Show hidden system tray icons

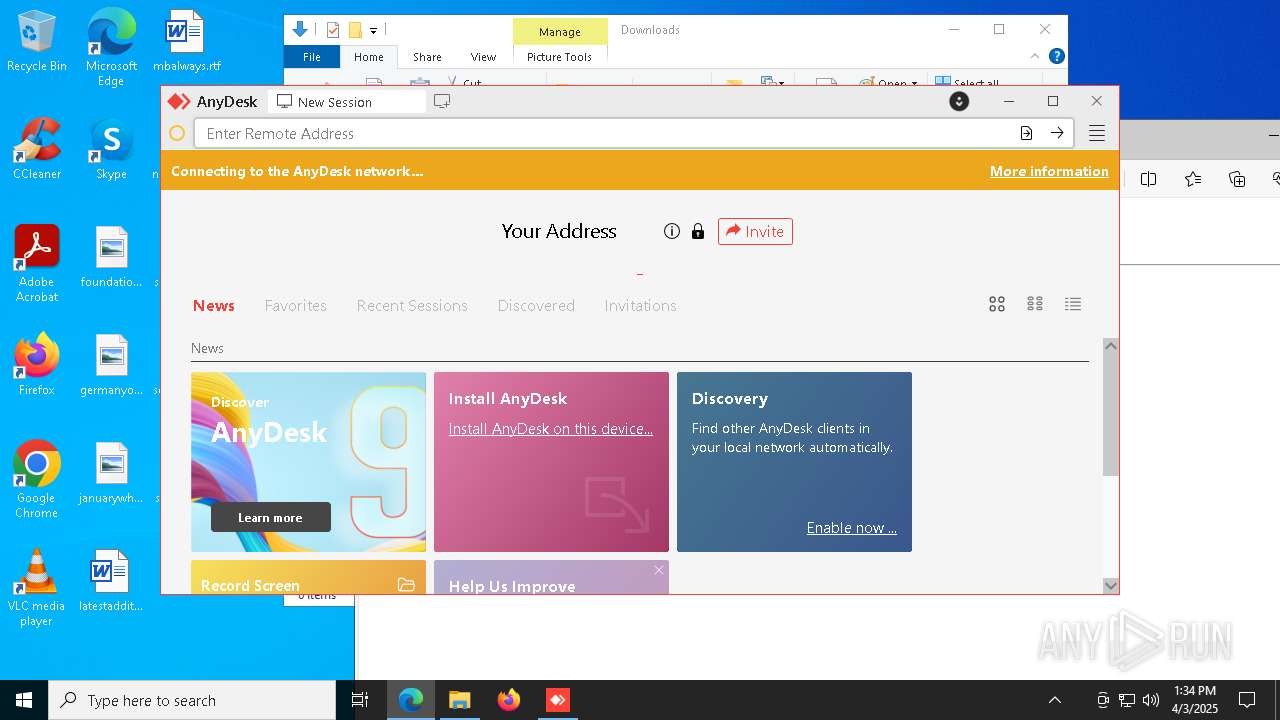click(x=1055, y=700)
